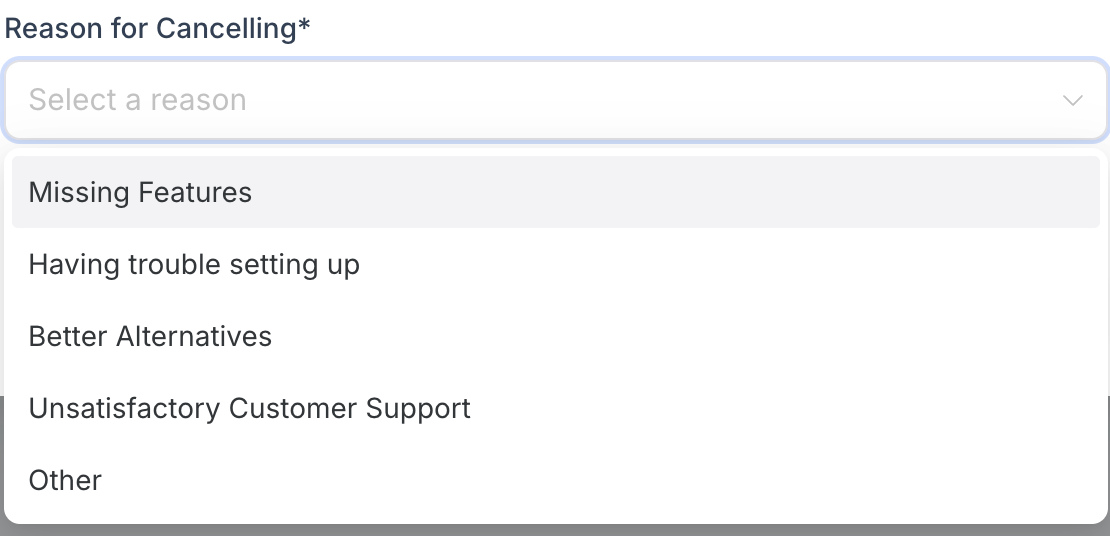Choose the Other option
This screenshot has width=1110, height=536.
click(65, 480)
